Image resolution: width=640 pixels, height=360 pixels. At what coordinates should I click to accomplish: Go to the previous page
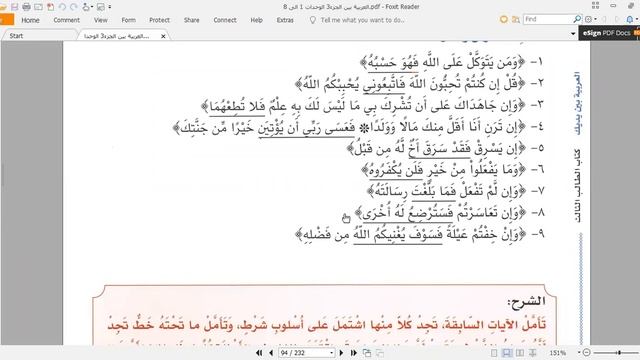point(271,353)
